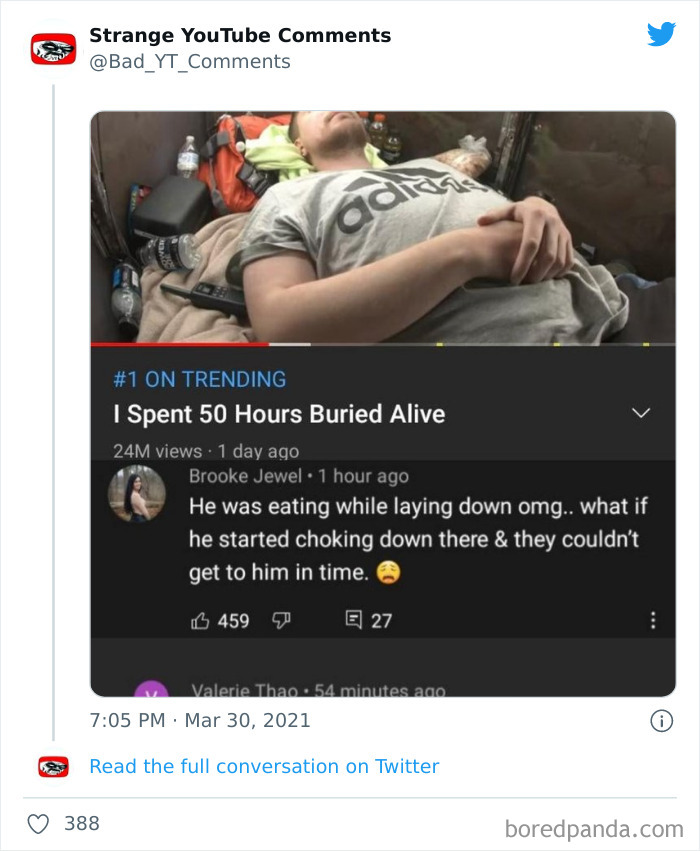Click the Twitter bird logo

click(x=661, y=34)
